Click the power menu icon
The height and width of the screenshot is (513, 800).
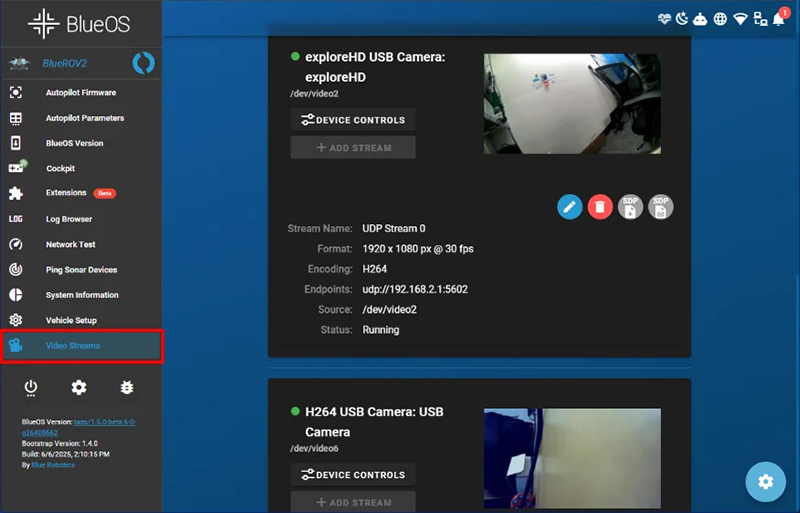[x=31, y=387]
